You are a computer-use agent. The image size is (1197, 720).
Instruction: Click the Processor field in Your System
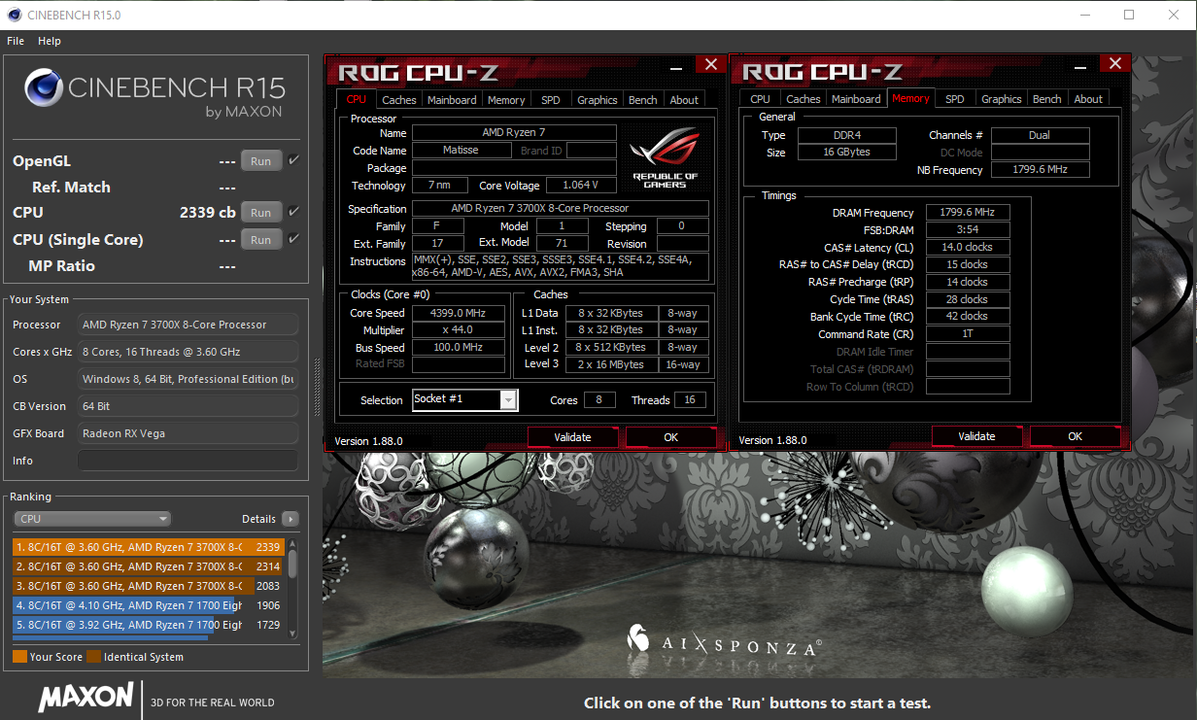coord(188,324)
